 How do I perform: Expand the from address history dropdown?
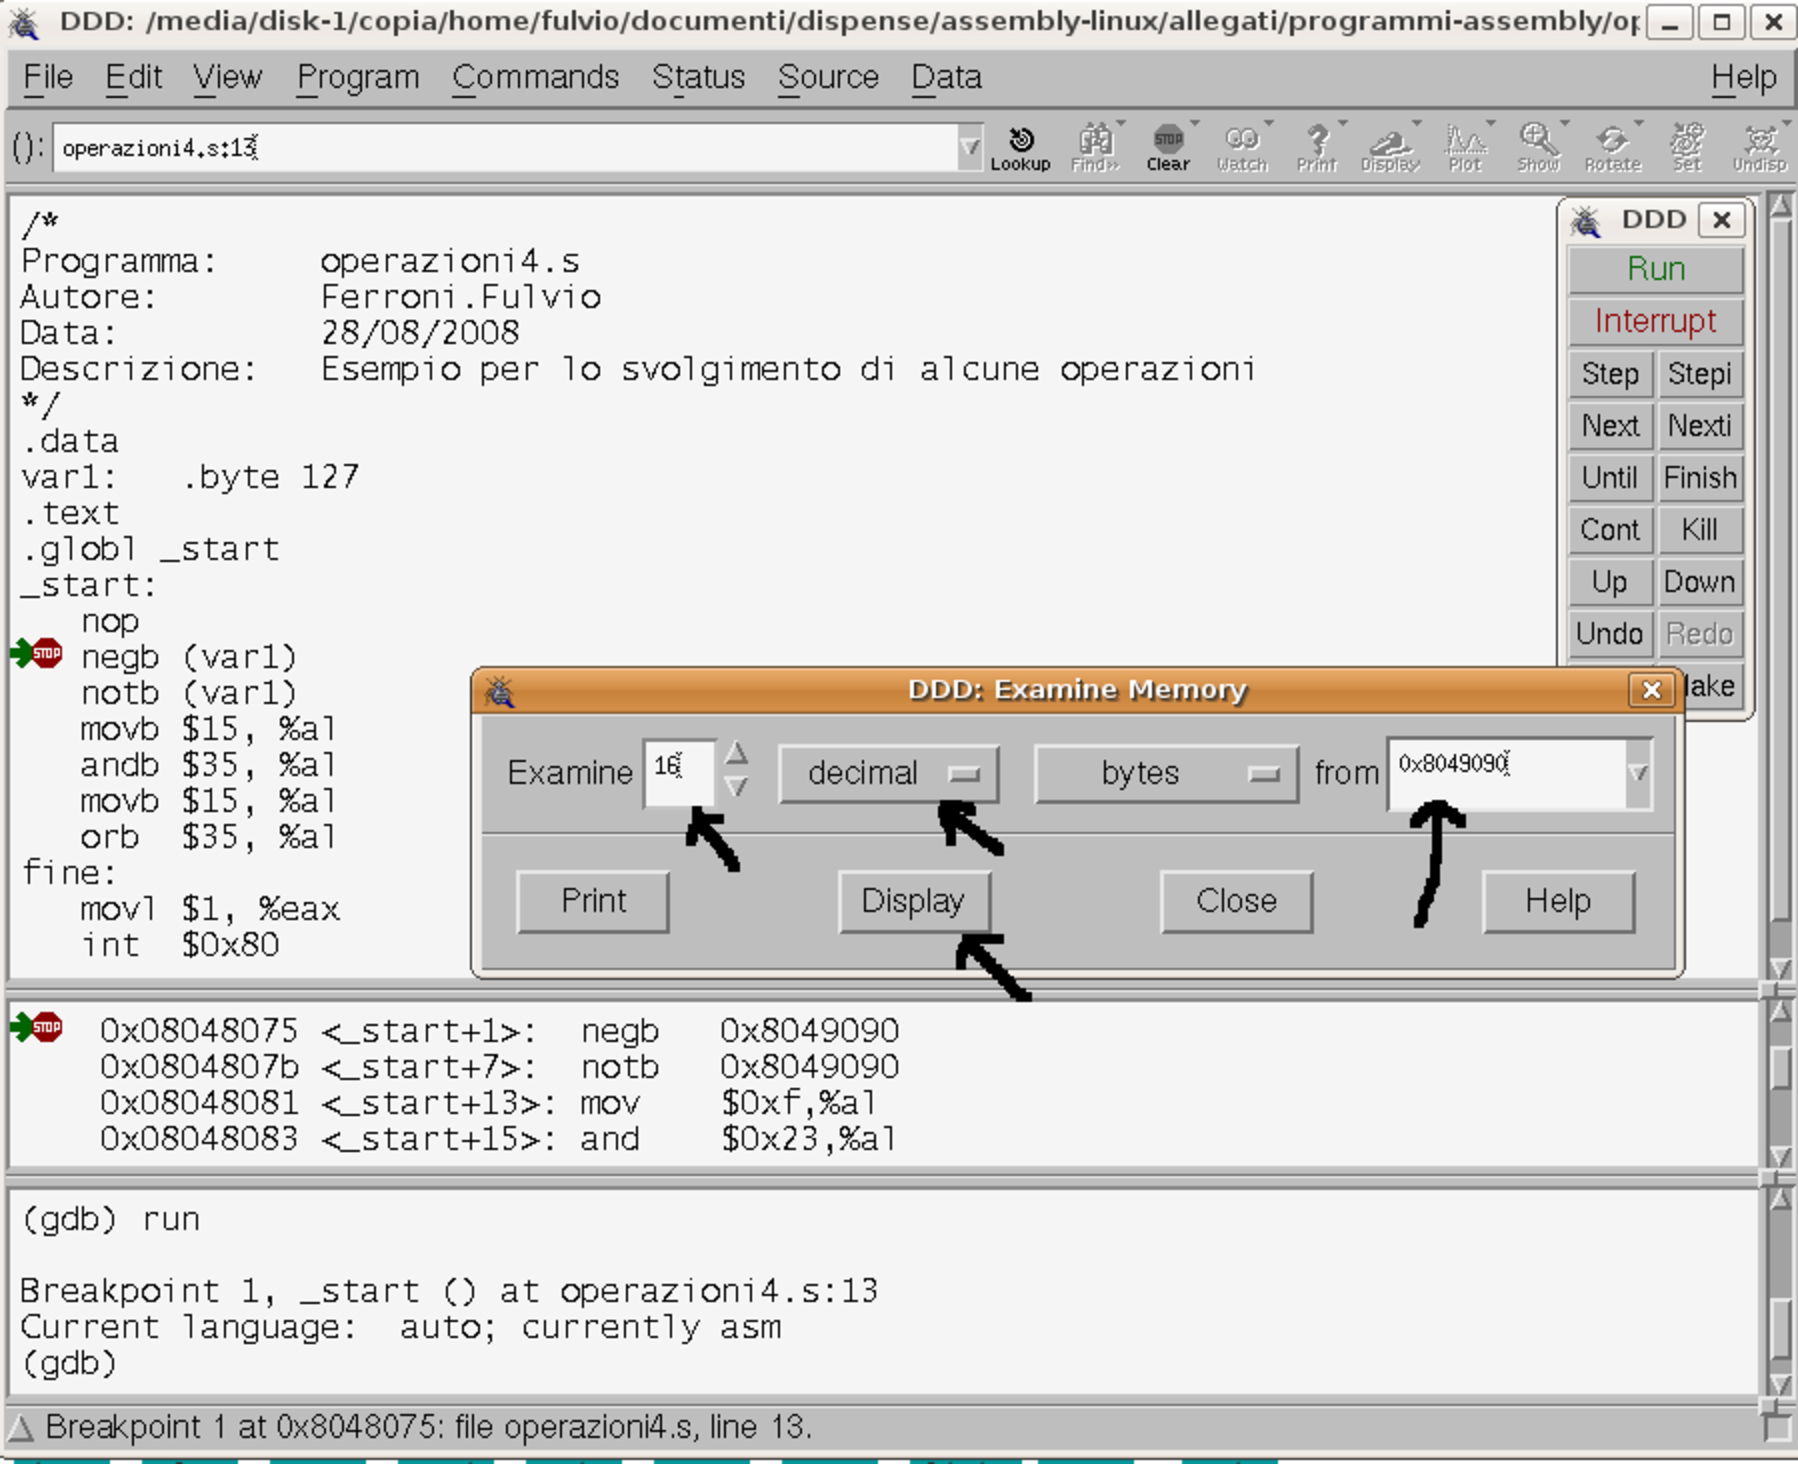[1638, 773]
